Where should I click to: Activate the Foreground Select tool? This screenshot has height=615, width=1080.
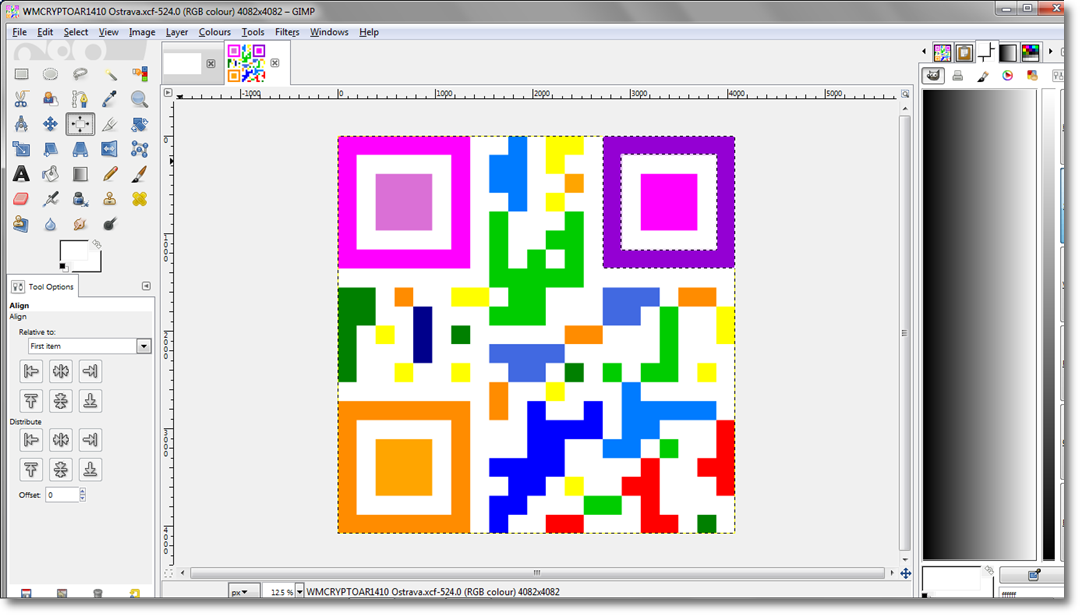[x=50, y=99]
